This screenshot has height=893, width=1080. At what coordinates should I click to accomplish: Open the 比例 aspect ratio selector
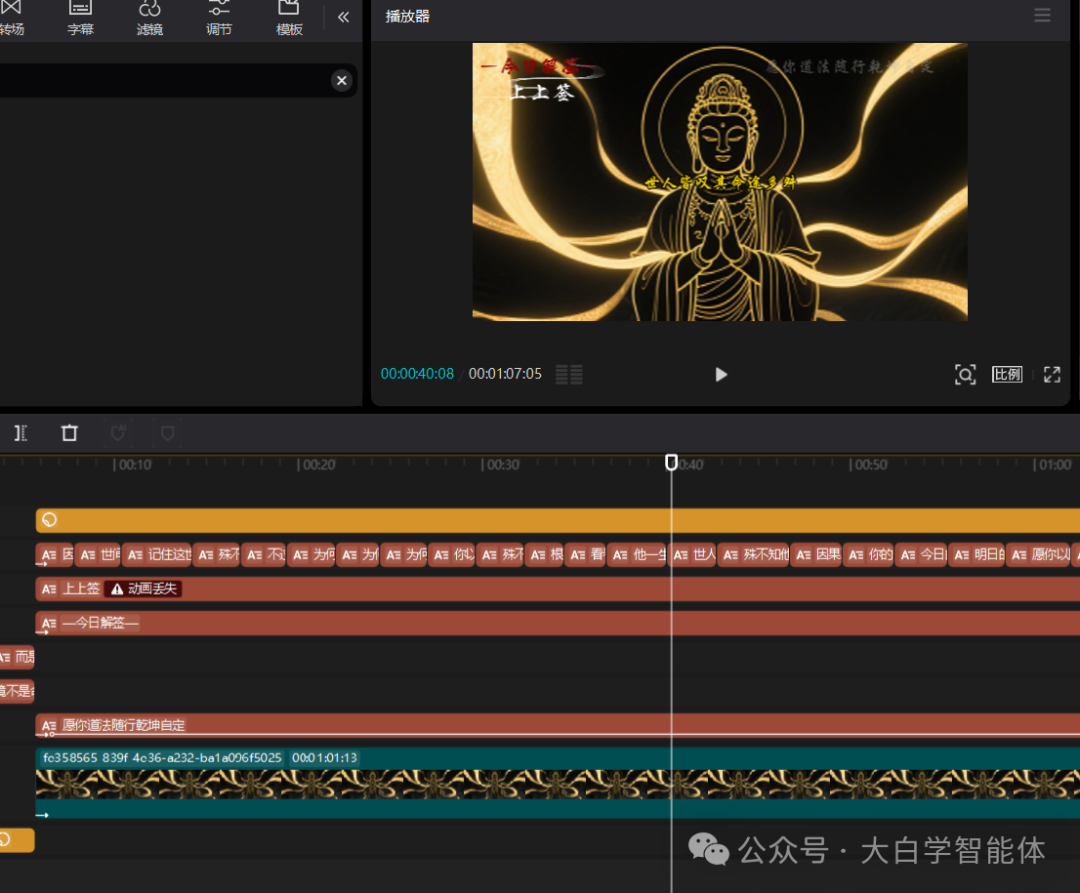tap(1007, 375)
